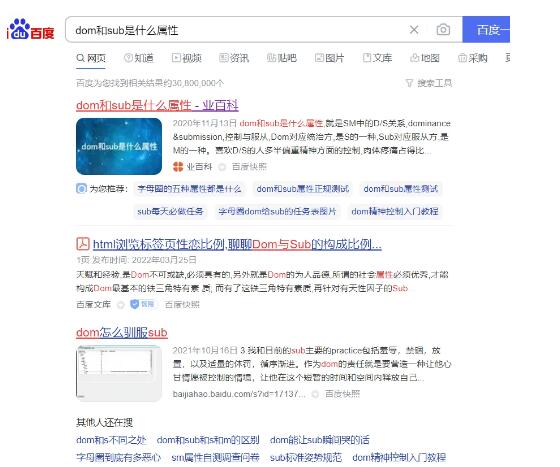Open camera image search icon

coord(443,30)
